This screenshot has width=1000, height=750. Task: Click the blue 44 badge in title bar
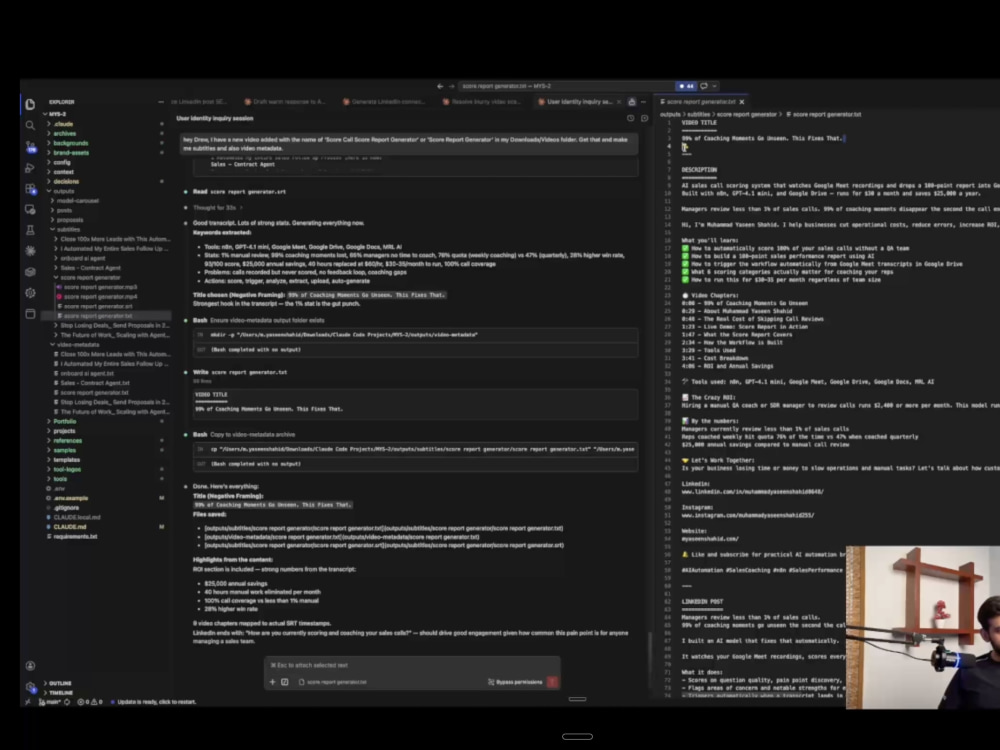point(686,86)
